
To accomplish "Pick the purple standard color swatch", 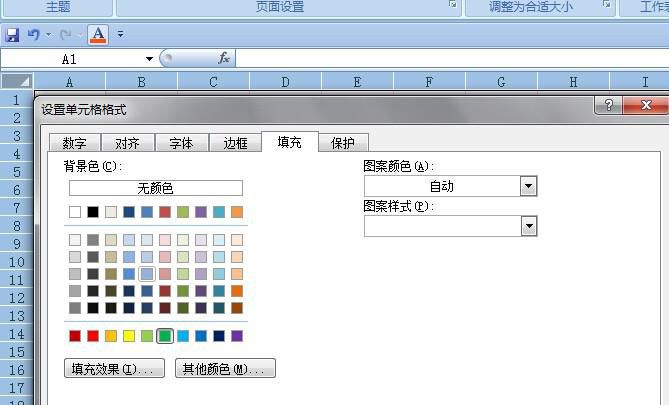I will click(x=237, y=336).
